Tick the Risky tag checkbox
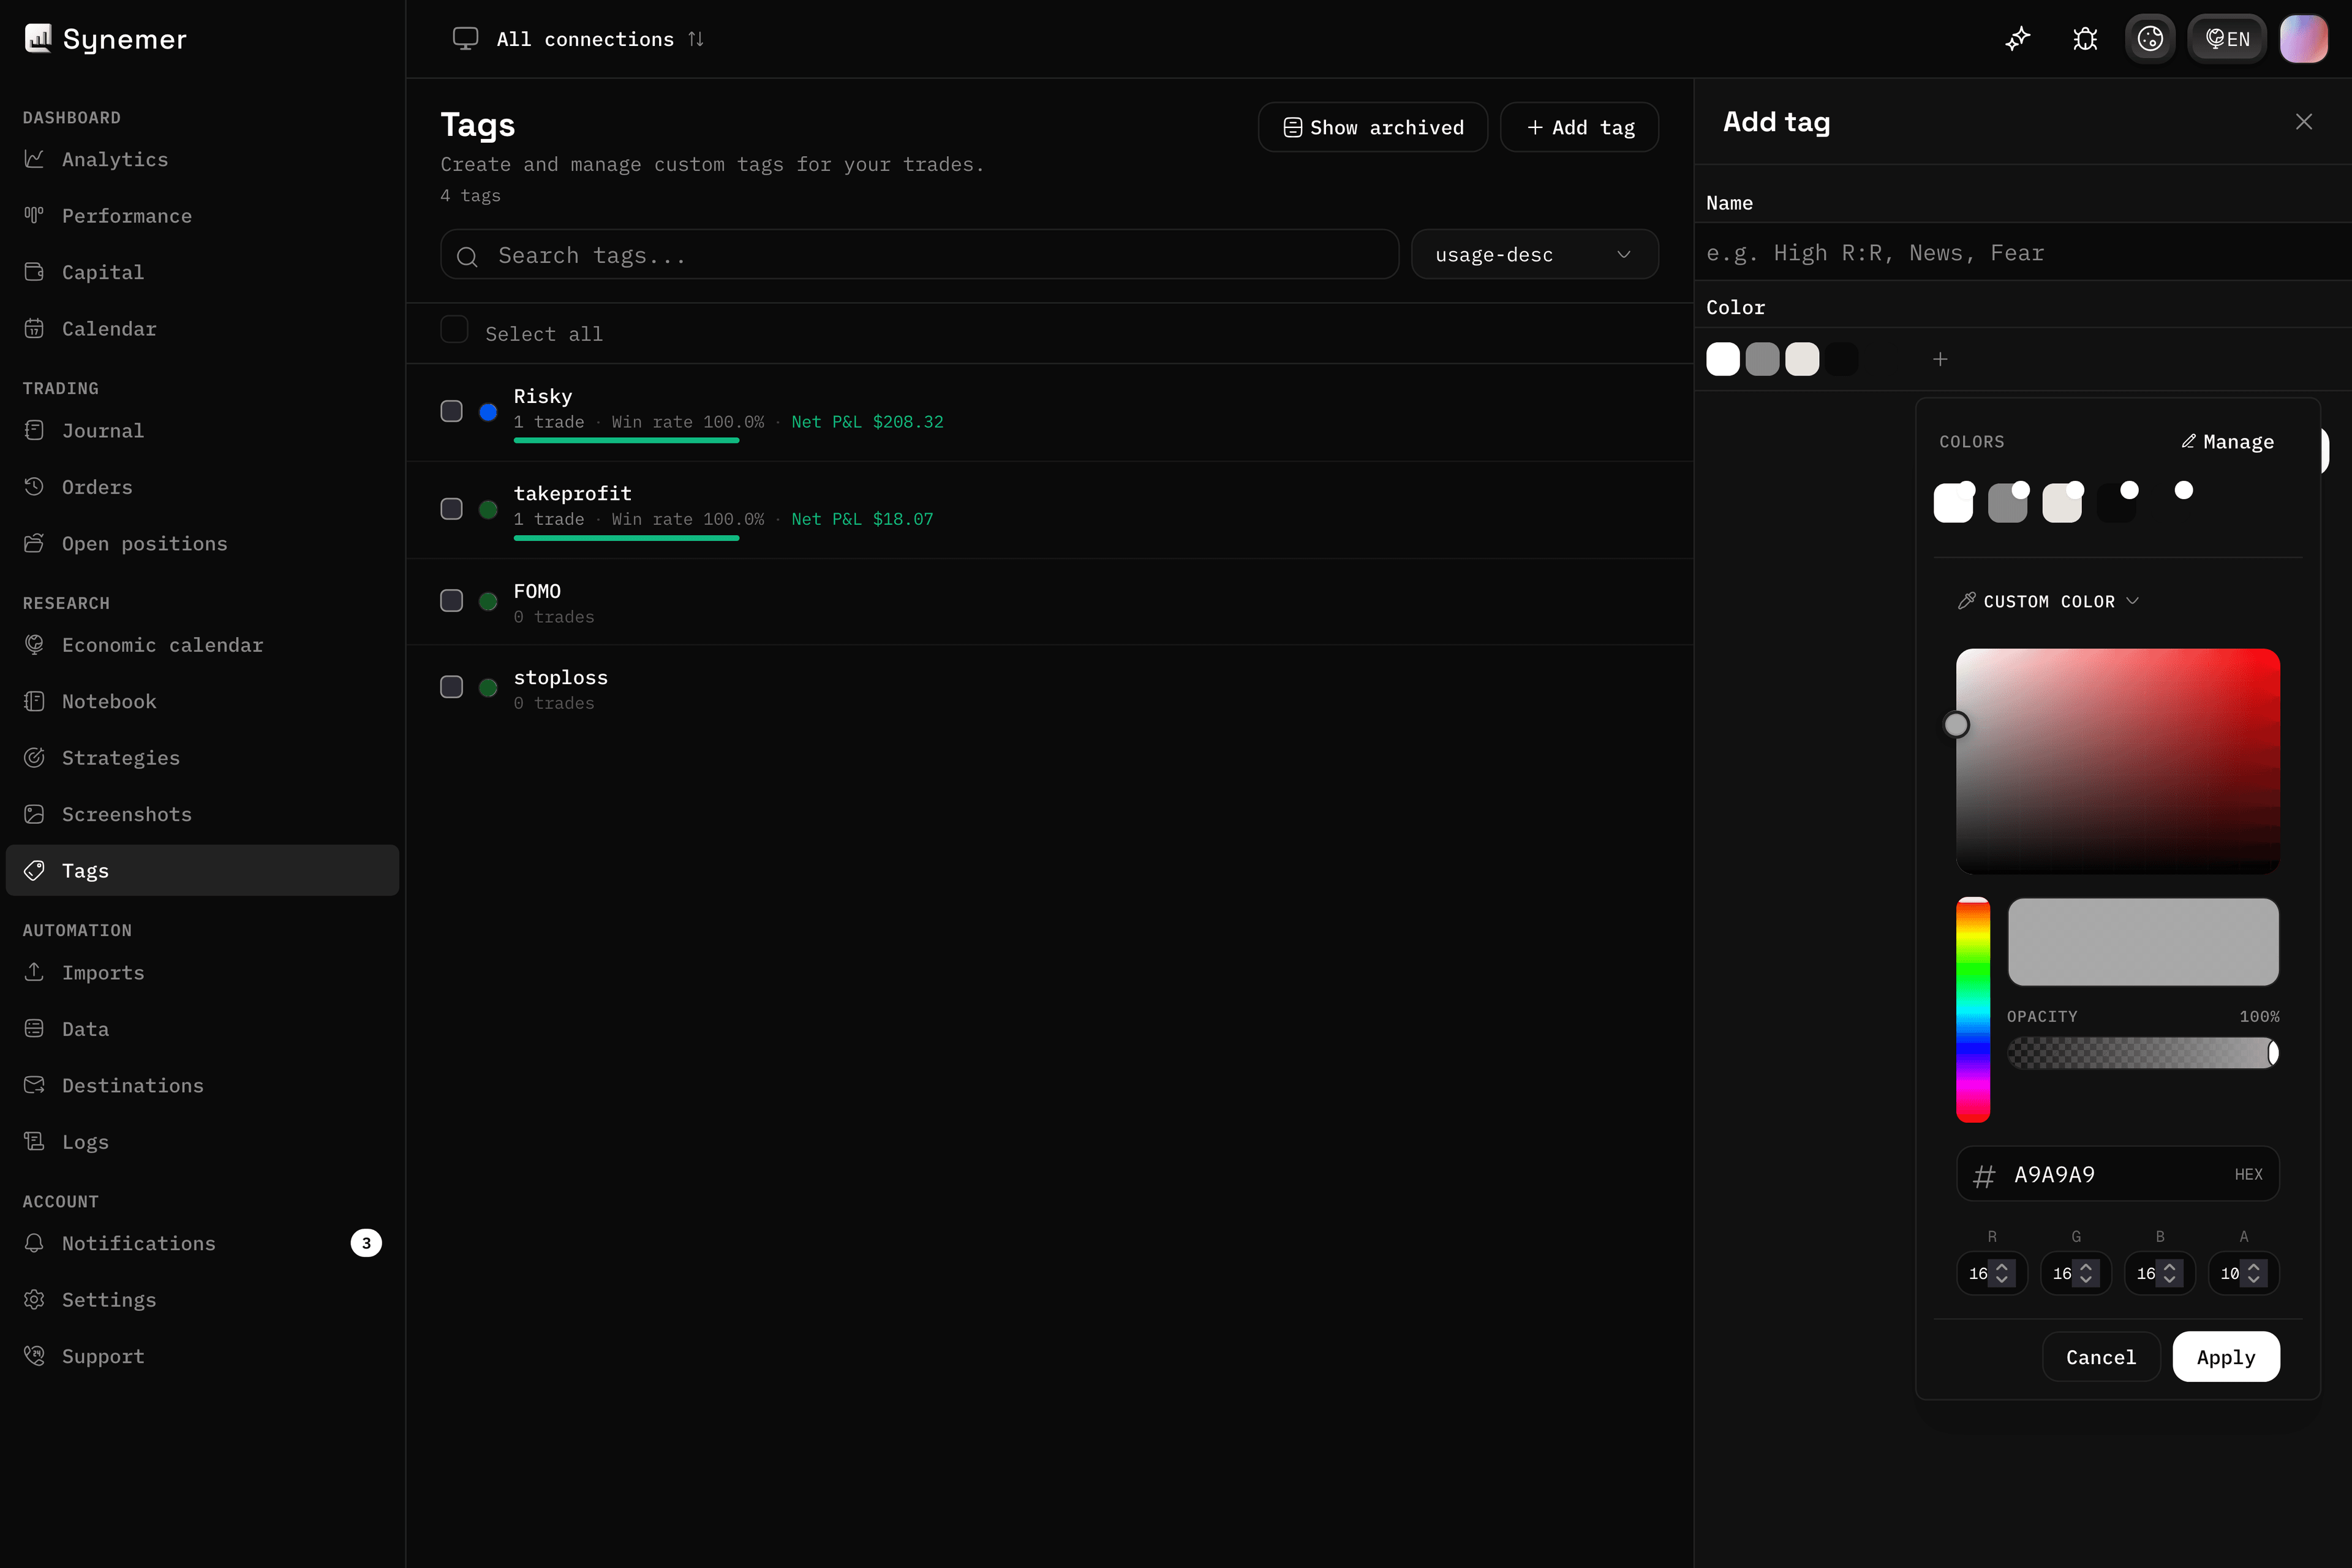This screenshot has height=1568, width=2352. tap(452, 411)
